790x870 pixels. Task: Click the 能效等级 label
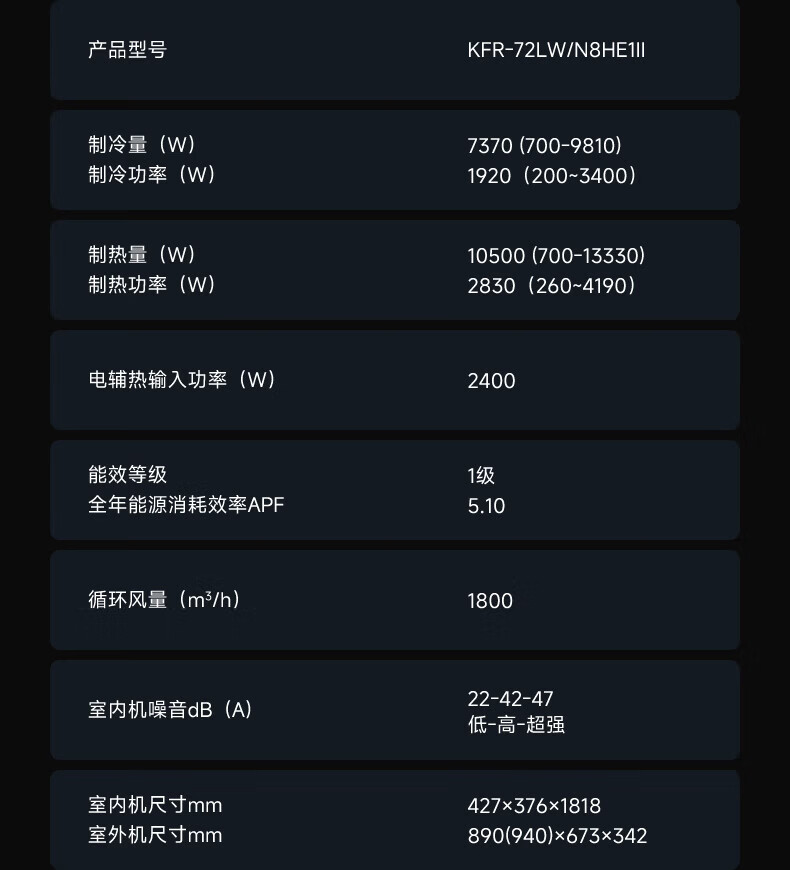[127, 475]
